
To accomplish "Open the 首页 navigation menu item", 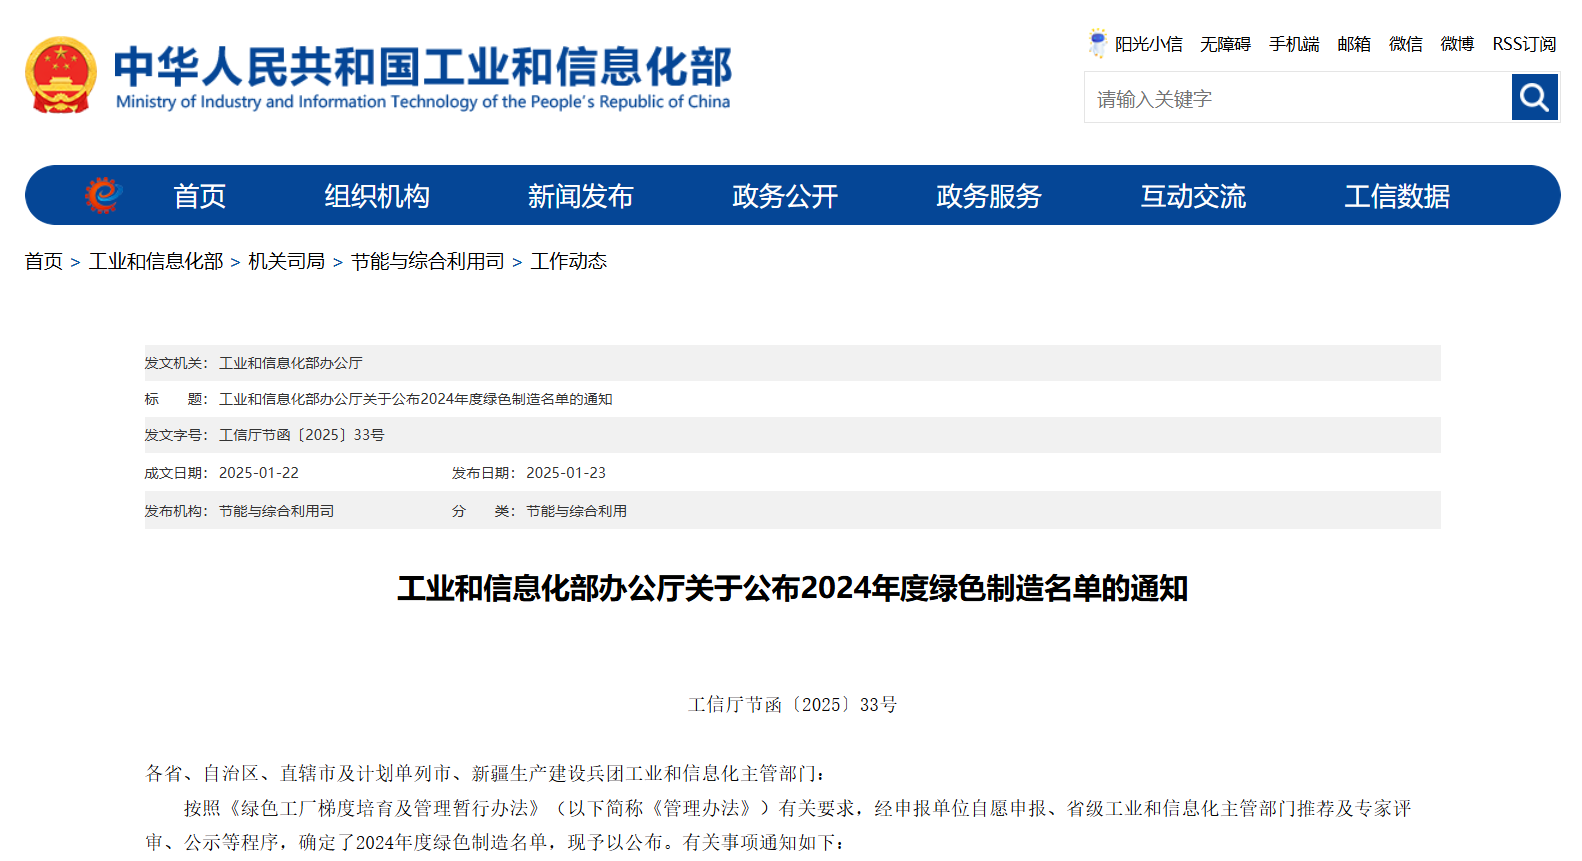I will pos(199,196).
